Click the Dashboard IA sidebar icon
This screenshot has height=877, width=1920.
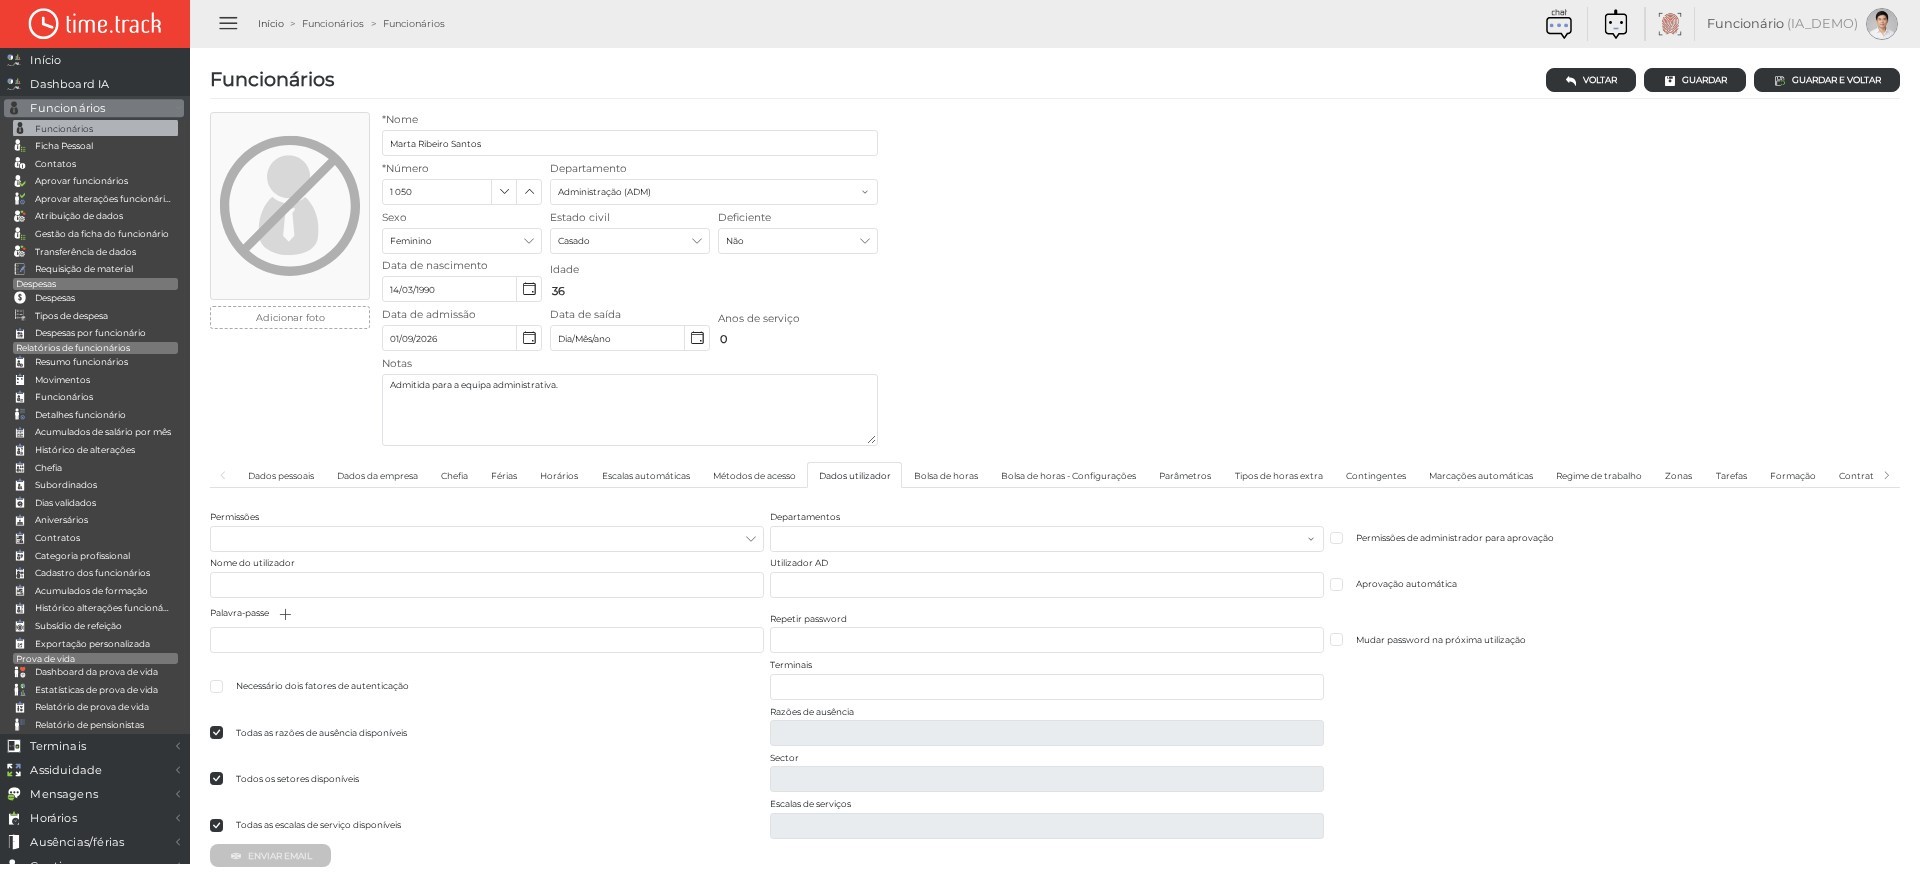point(14,84)
